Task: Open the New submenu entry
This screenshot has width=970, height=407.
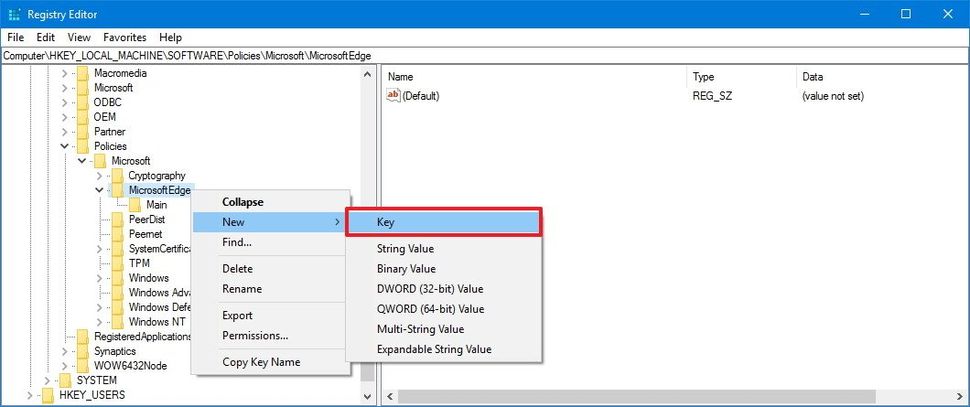Action: (x=269, y=222)
